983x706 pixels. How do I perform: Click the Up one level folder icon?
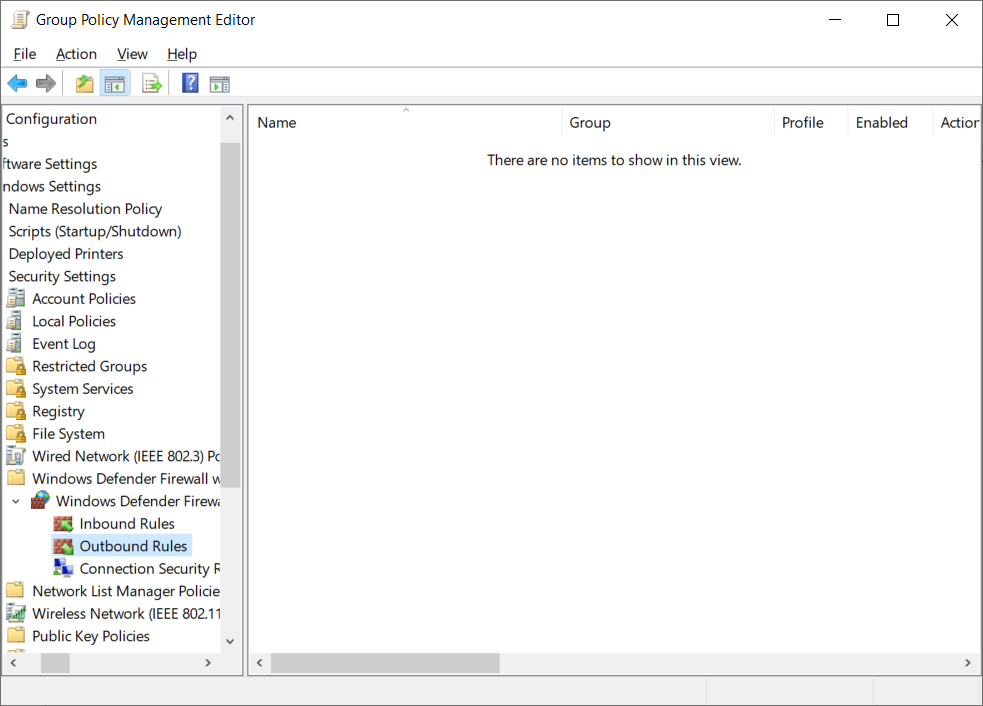(85, 83)
